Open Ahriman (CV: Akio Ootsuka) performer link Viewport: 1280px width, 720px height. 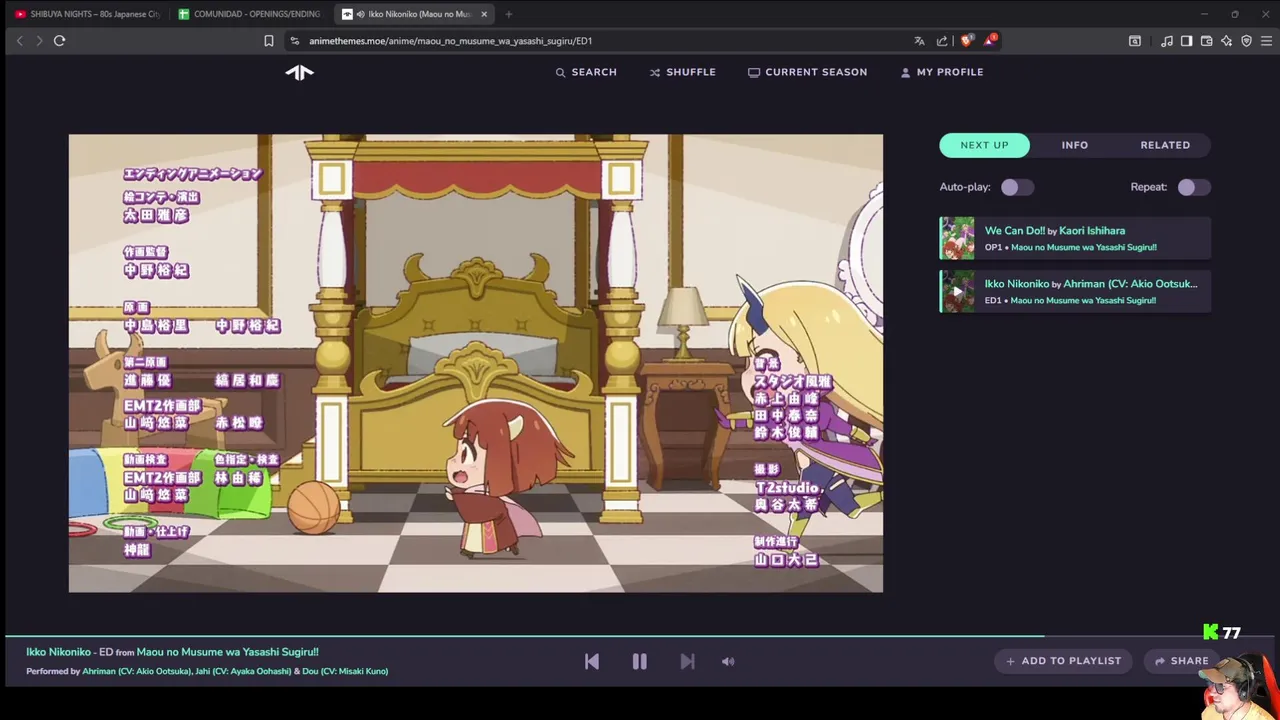(136, 671)
